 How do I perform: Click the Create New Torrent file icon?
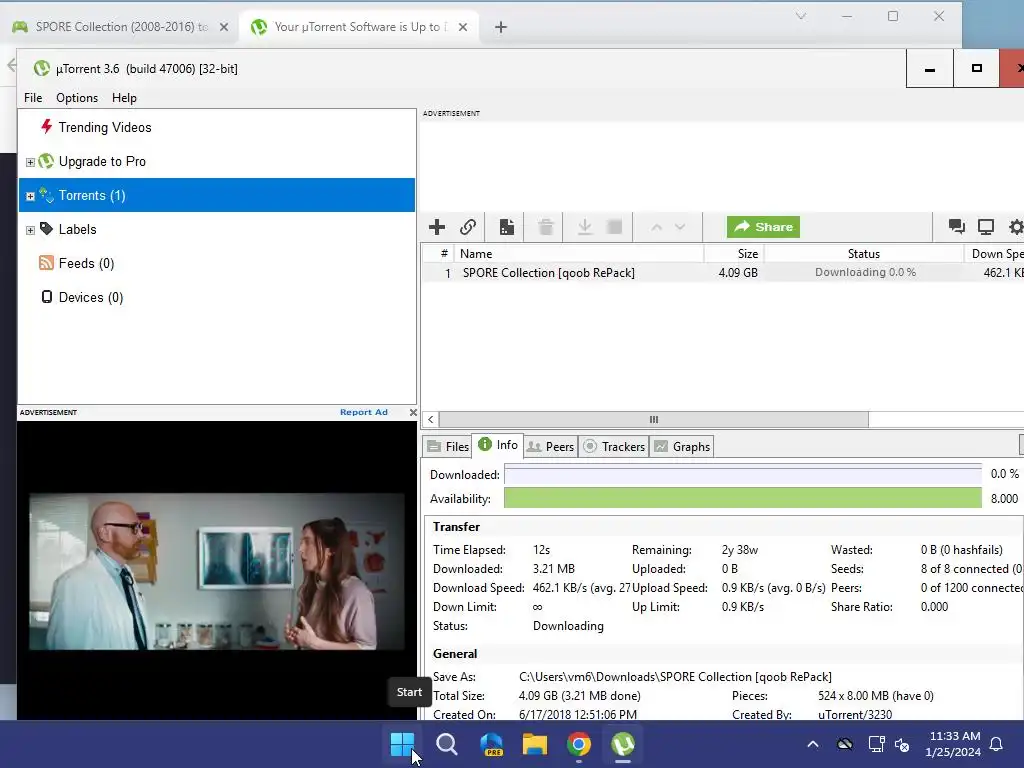pyautogui.click(x=507, y=227)
